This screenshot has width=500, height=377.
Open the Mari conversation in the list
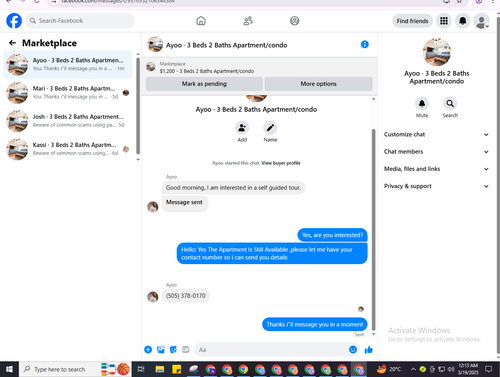click(68, 93)
